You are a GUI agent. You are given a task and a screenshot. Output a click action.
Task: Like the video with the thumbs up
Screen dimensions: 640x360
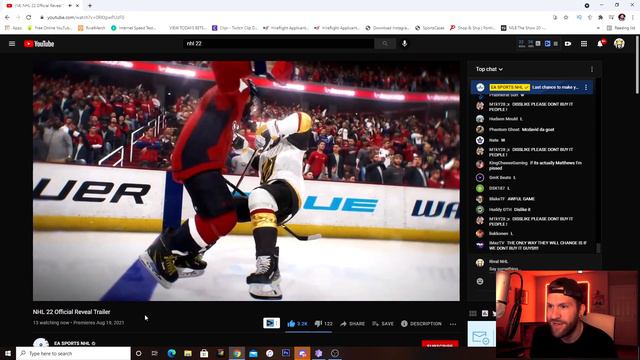pyautogui.click(x=298, y=324)
